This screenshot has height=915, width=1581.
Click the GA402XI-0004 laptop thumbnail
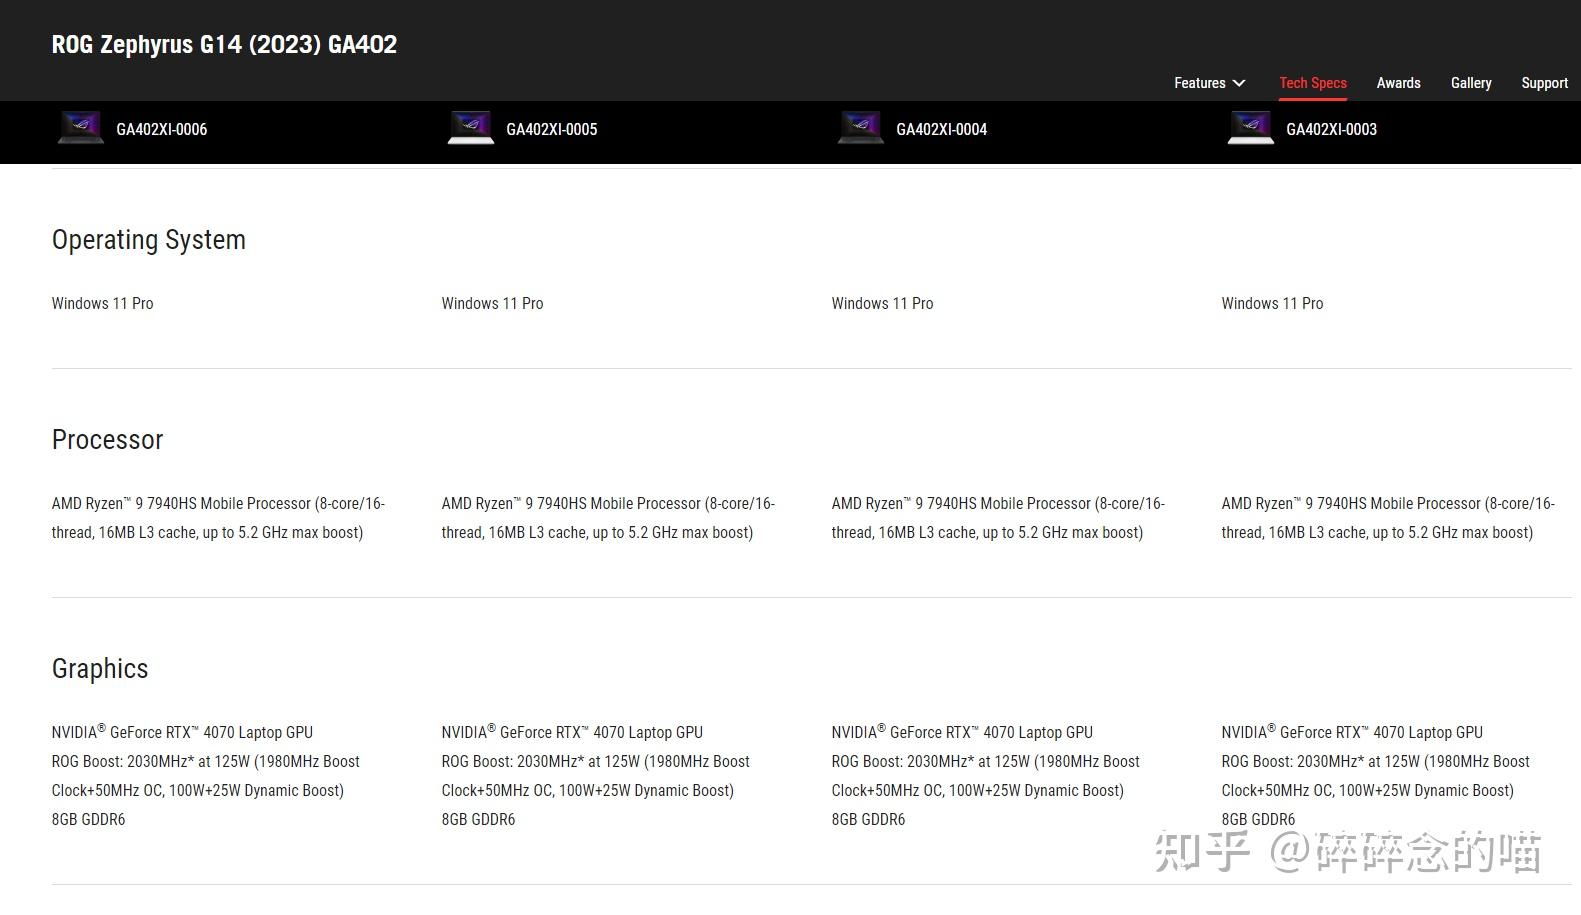coord(861,128)
